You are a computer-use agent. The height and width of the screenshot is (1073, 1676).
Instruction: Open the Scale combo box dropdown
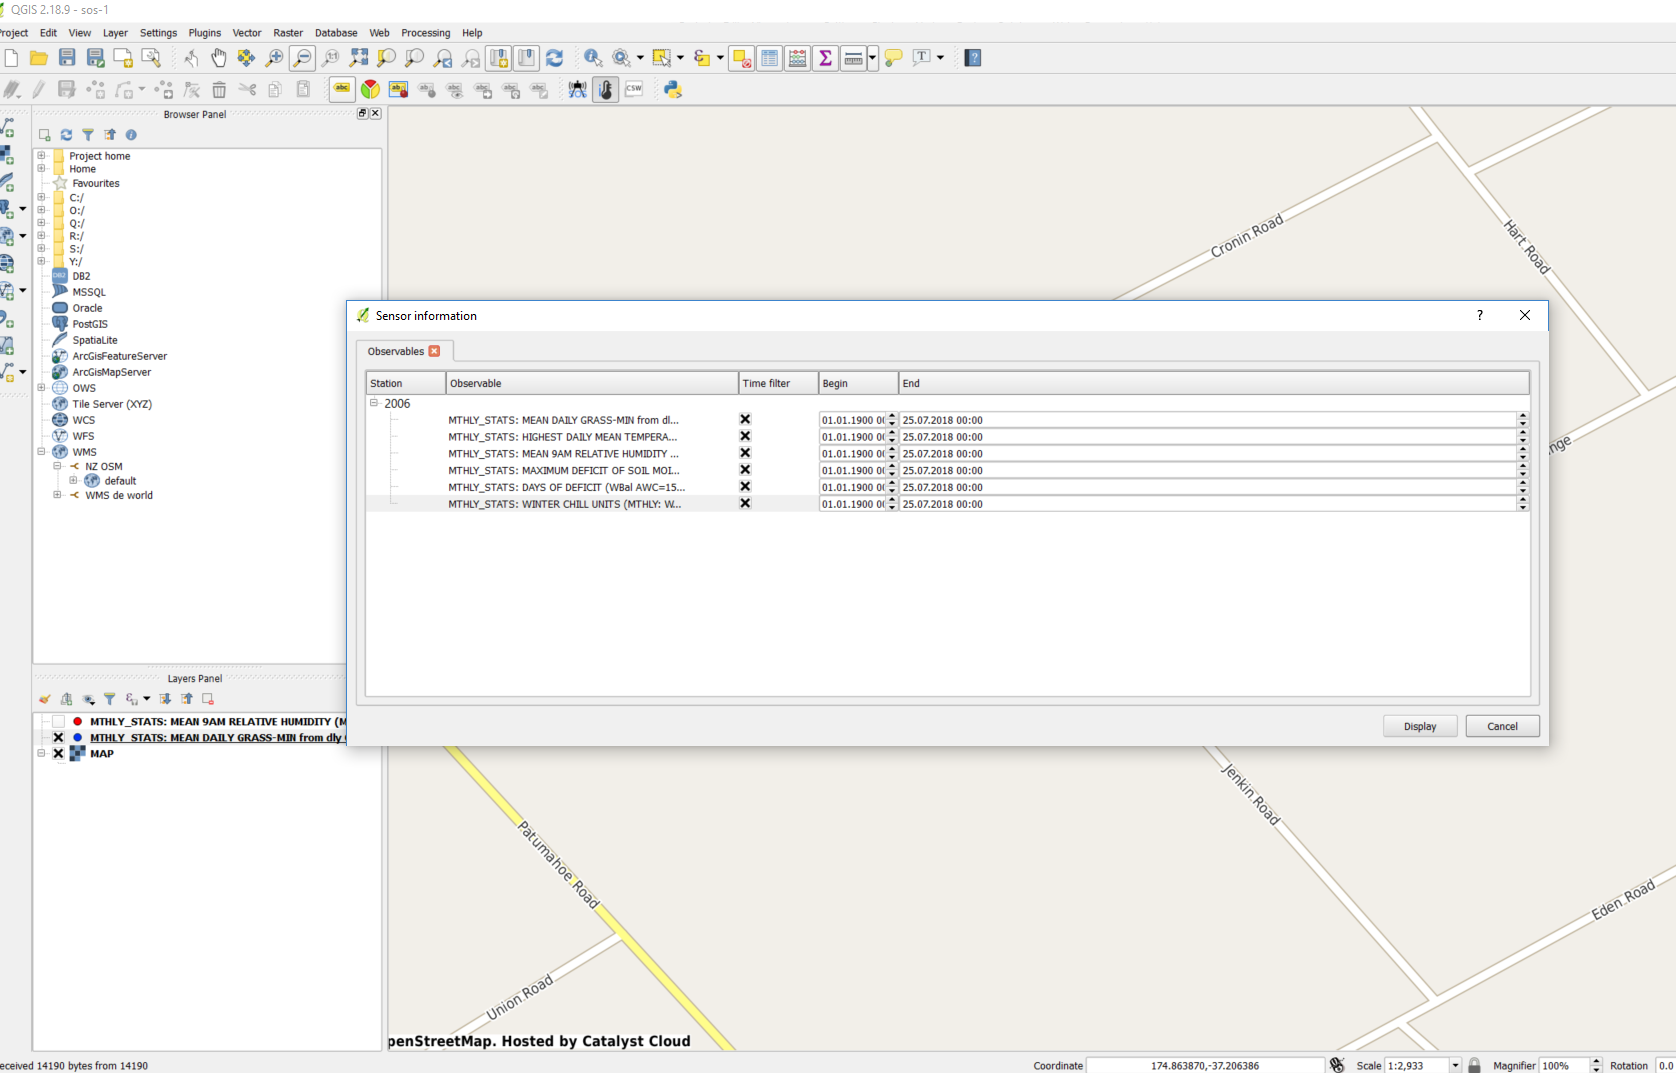1455,1065
